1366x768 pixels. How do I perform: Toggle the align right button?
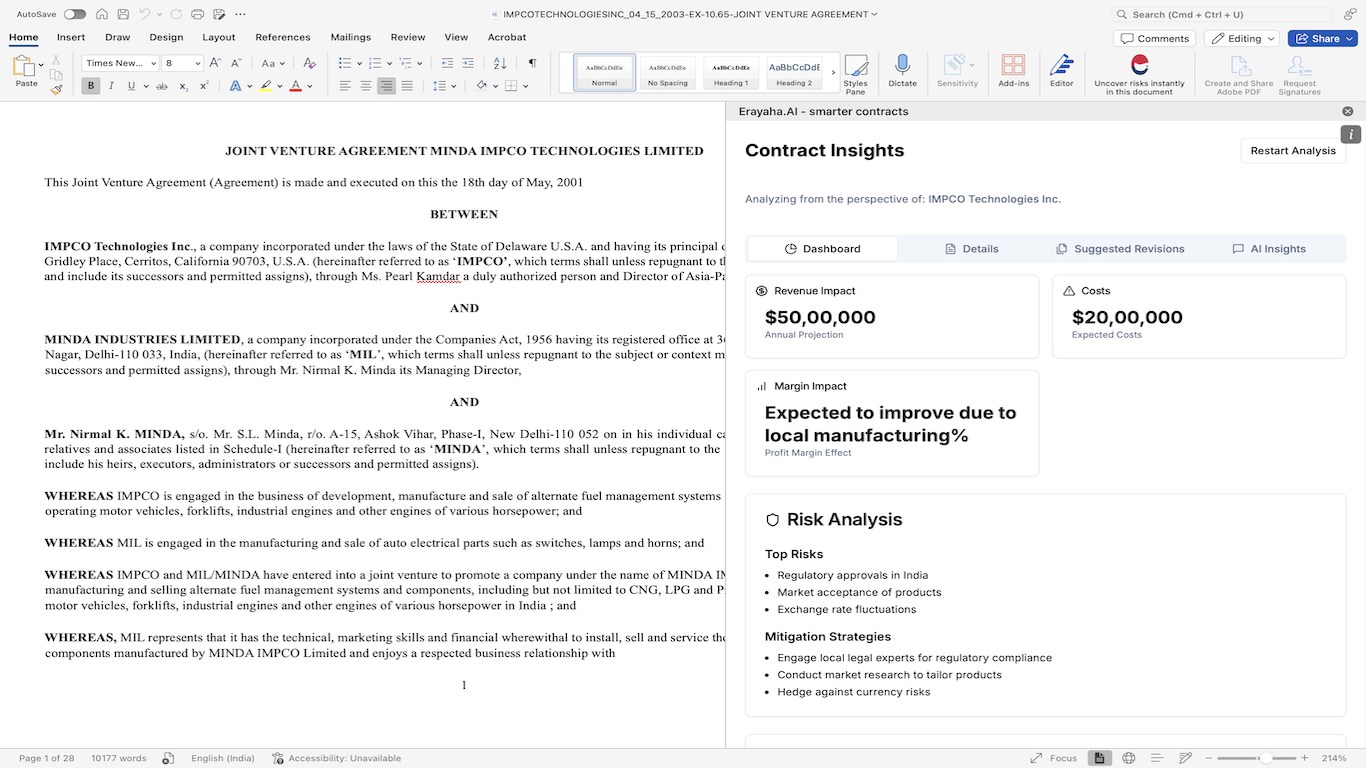click(x=386, y=86)
